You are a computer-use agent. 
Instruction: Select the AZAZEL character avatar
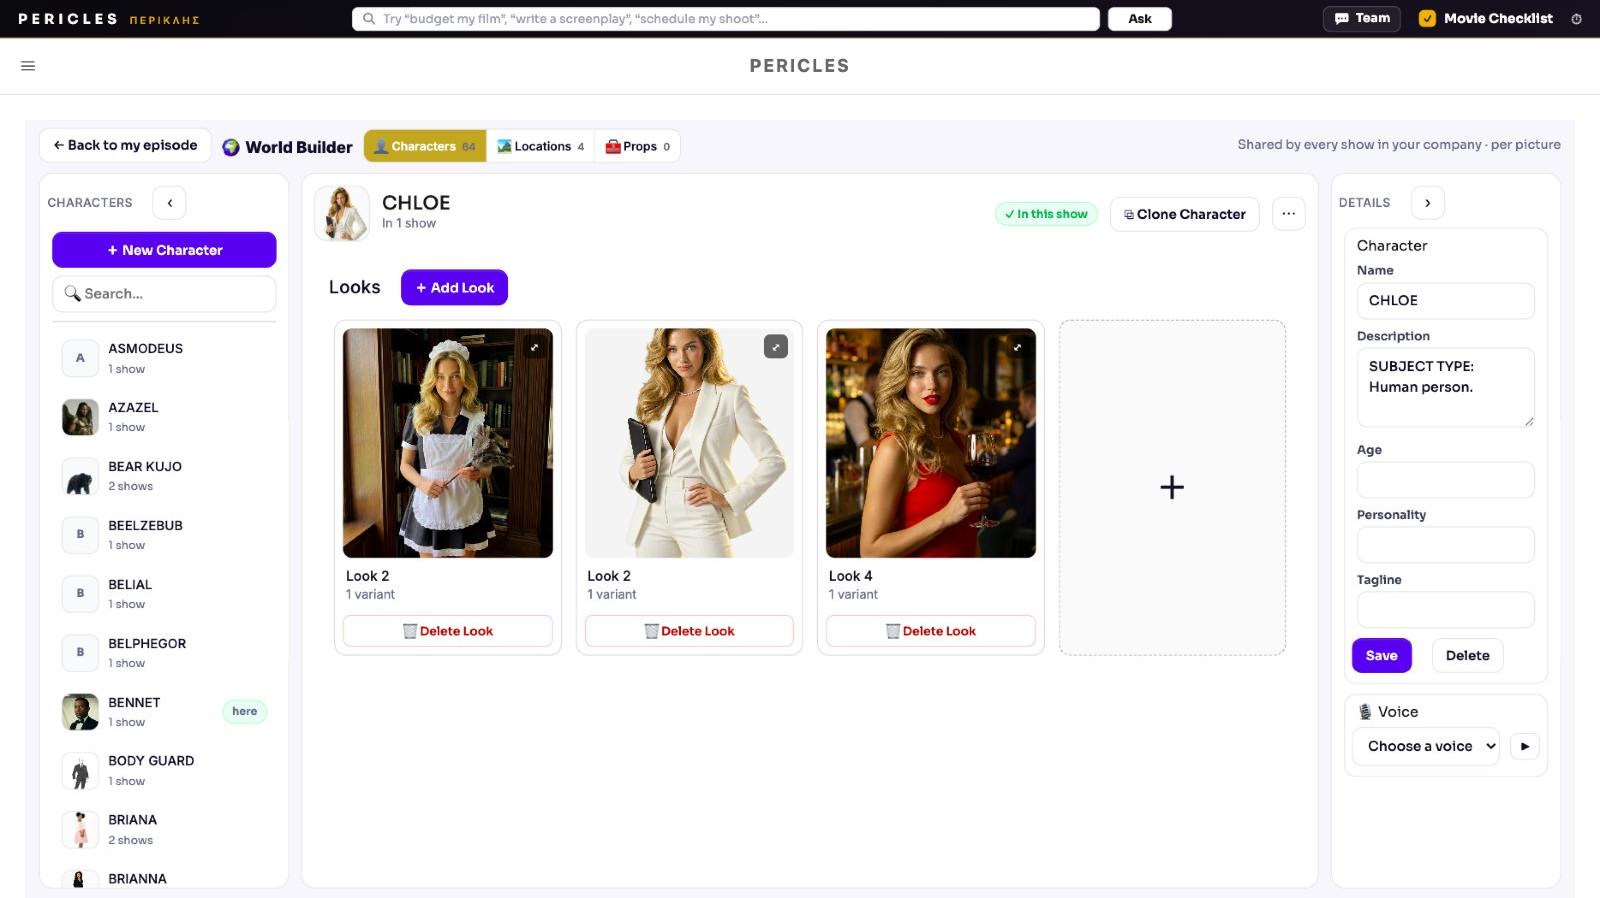(80, 417)
